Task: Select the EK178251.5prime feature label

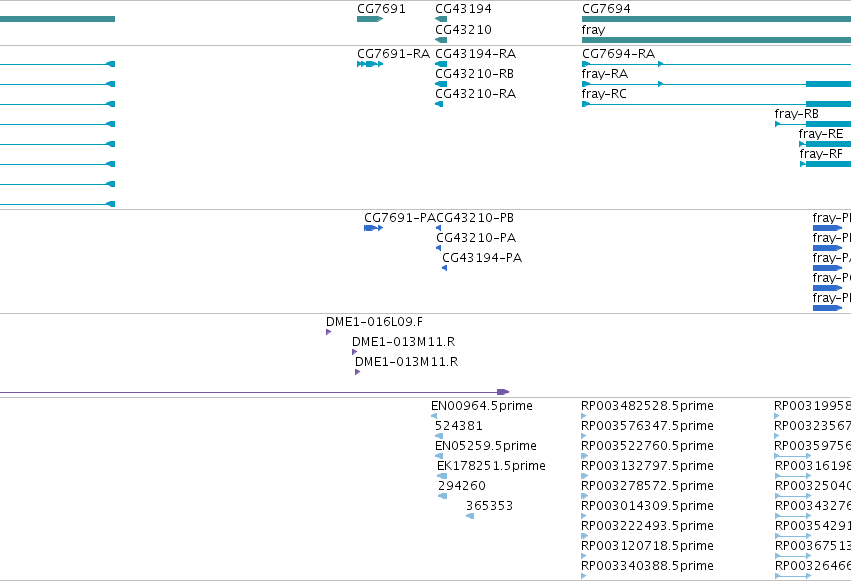Action: [491, 466]
